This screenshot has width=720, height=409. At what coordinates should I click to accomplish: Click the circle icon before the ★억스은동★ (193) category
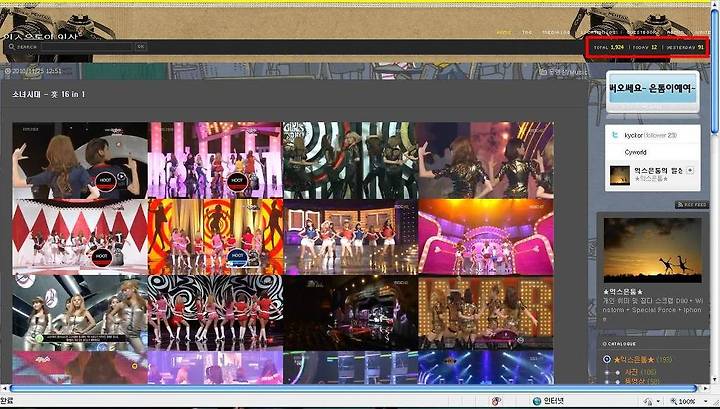(607, 359)
